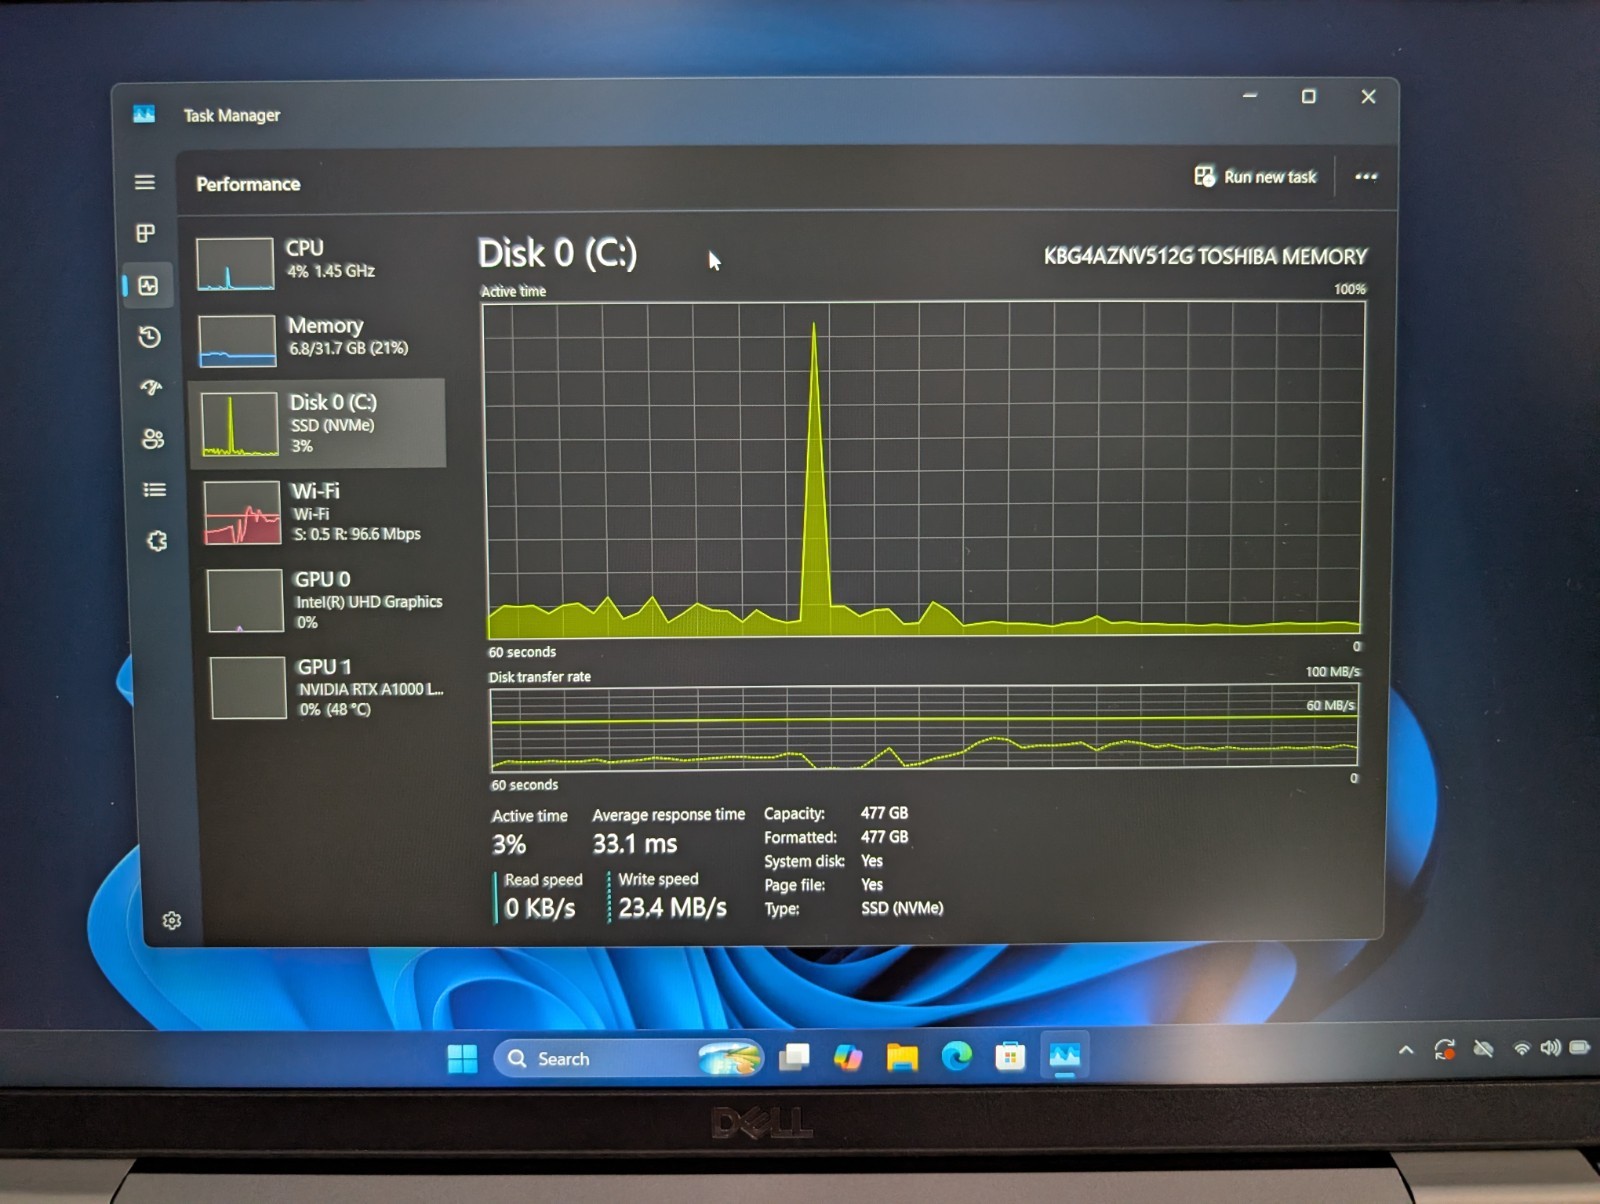
Task: Open the App history page icon
Action: [150, 337]
